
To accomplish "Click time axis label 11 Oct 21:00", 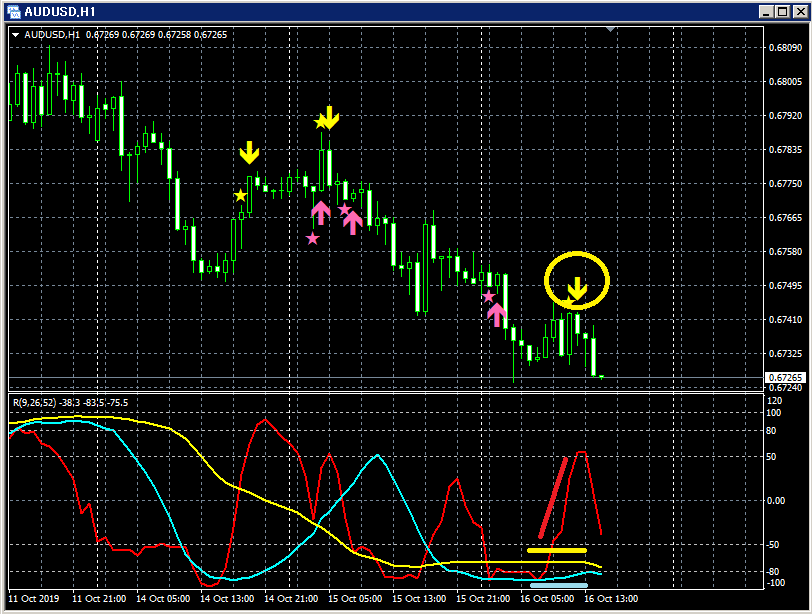I will (x=99, y=599).
